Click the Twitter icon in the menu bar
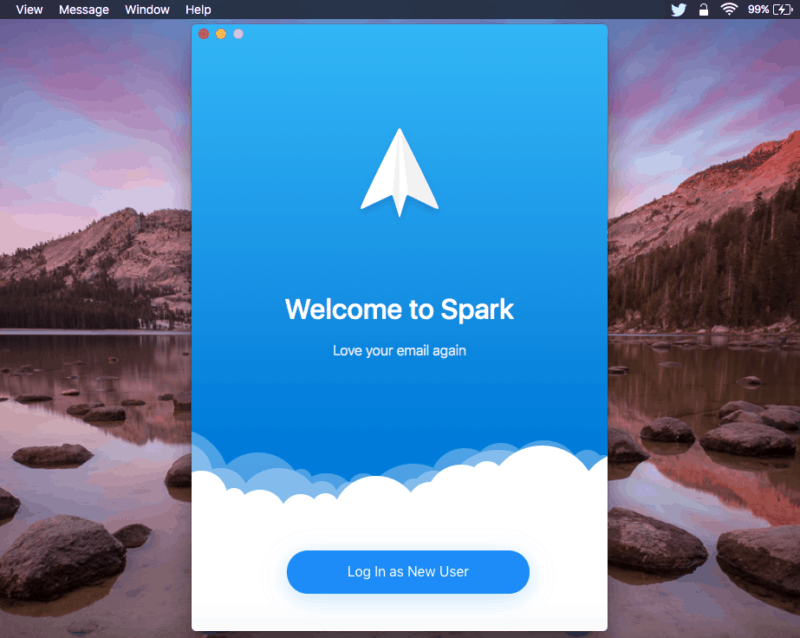Image resolution: width=800 pixels, height=638 pixels. 678,9
